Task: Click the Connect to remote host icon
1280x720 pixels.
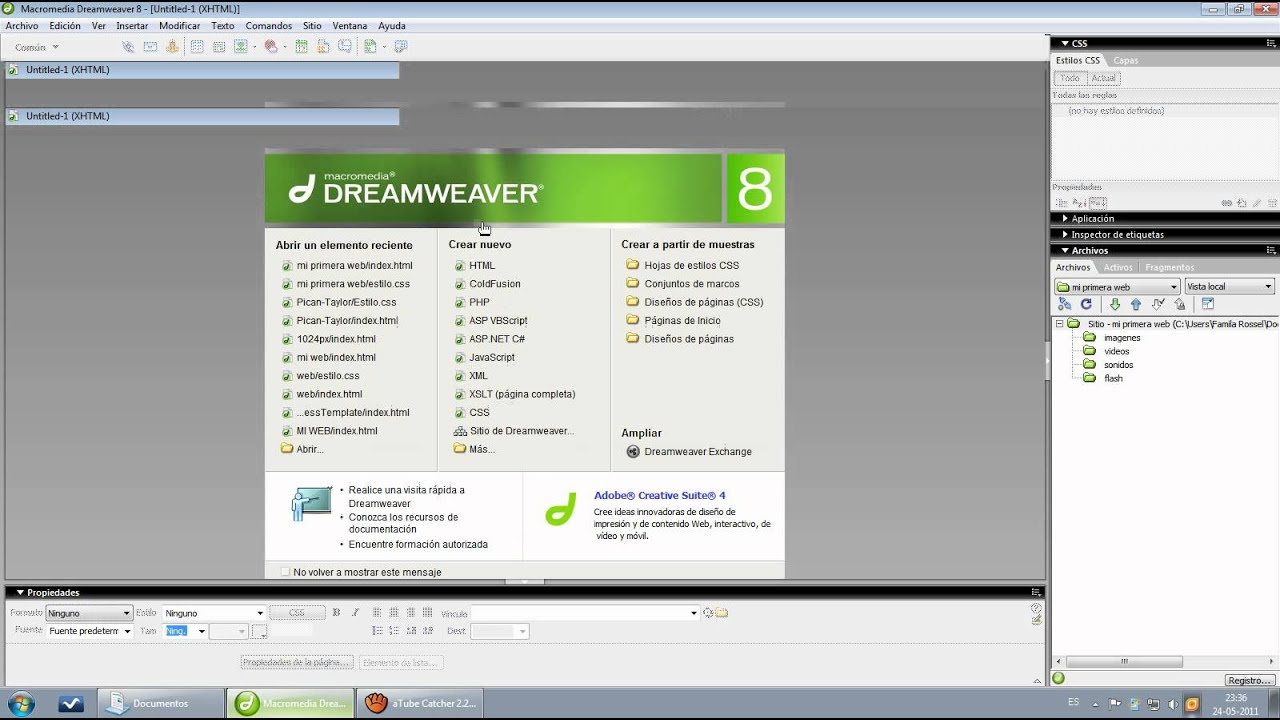Action: pos(1064,304)
